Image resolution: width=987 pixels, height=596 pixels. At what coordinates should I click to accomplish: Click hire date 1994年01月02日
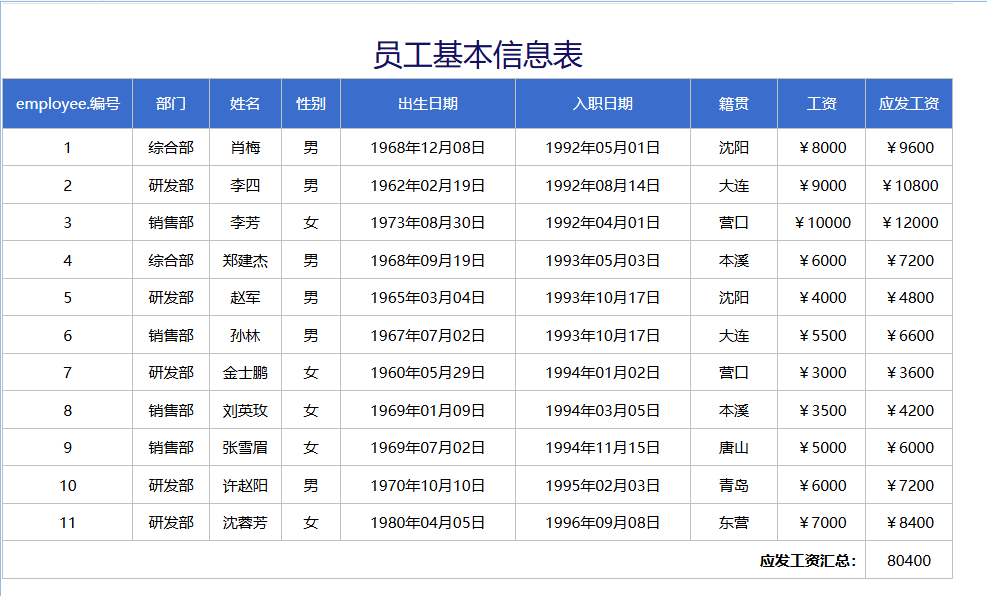(602, 373)
